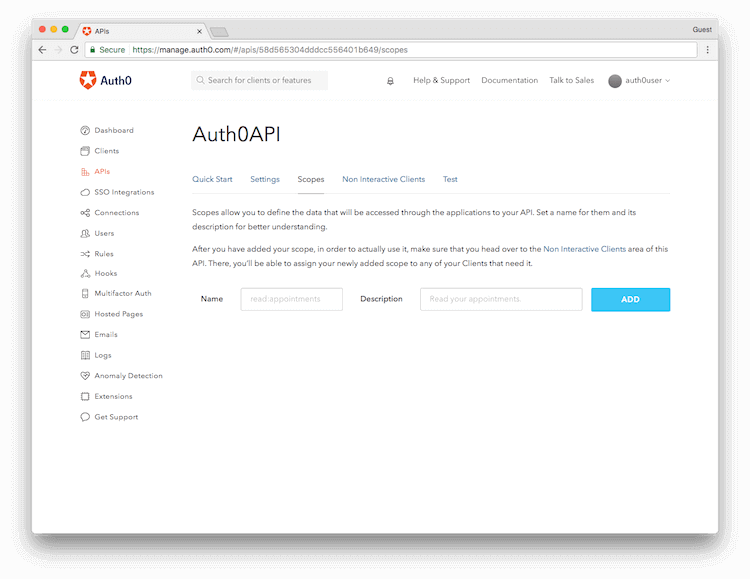Screen dimensions: 750x579
Task: Click the search for clients or features box
Action: tap(260, 80)
